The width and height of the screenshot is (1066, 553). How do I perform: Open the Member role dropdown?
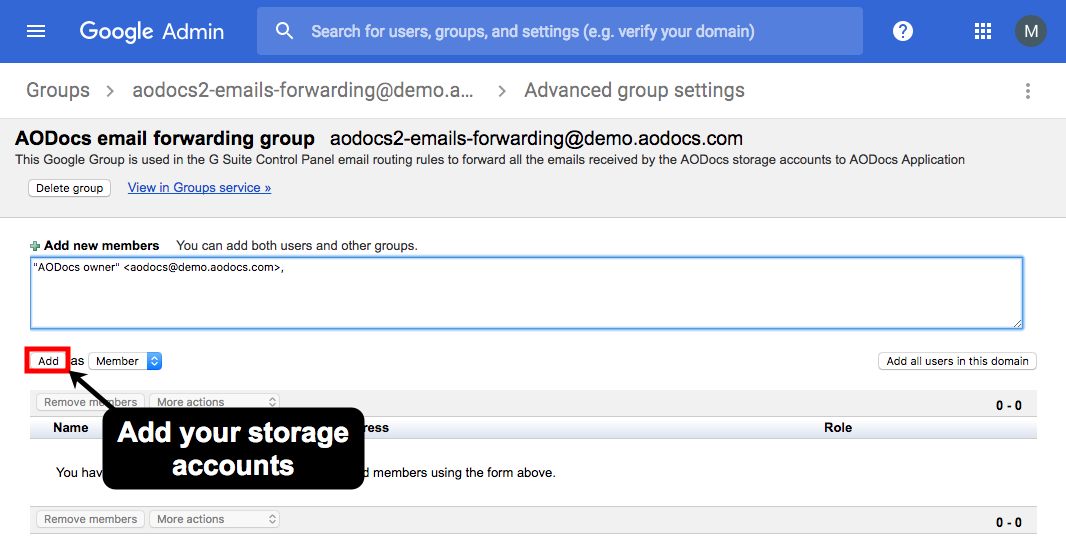point(125,361)
